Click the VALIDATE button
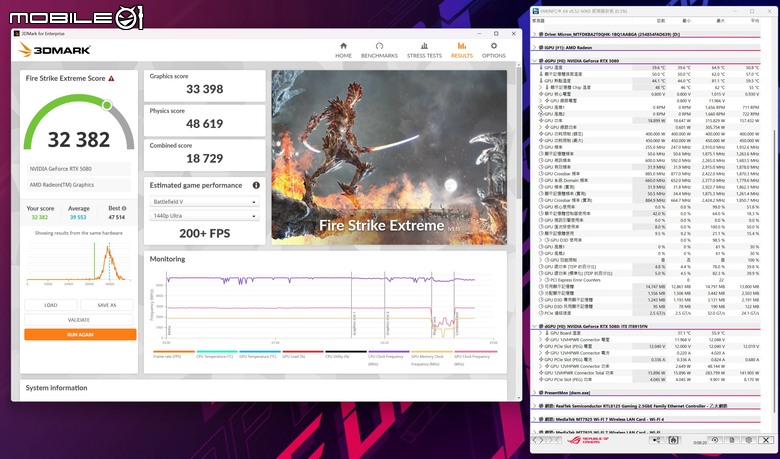This screenshot has width=780, height=459. (x=79, y=320)
